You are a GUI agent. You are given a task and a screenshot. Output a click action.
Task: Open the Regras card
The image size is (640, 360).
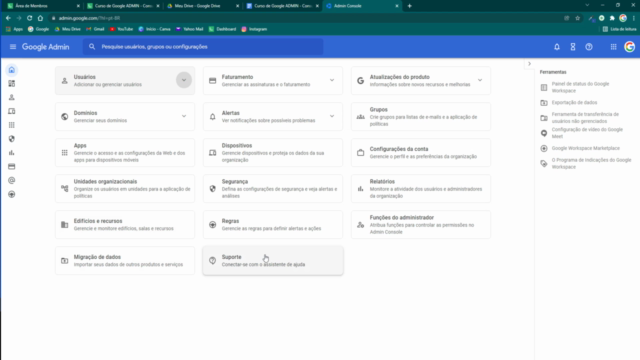click(x=273, y=224)
